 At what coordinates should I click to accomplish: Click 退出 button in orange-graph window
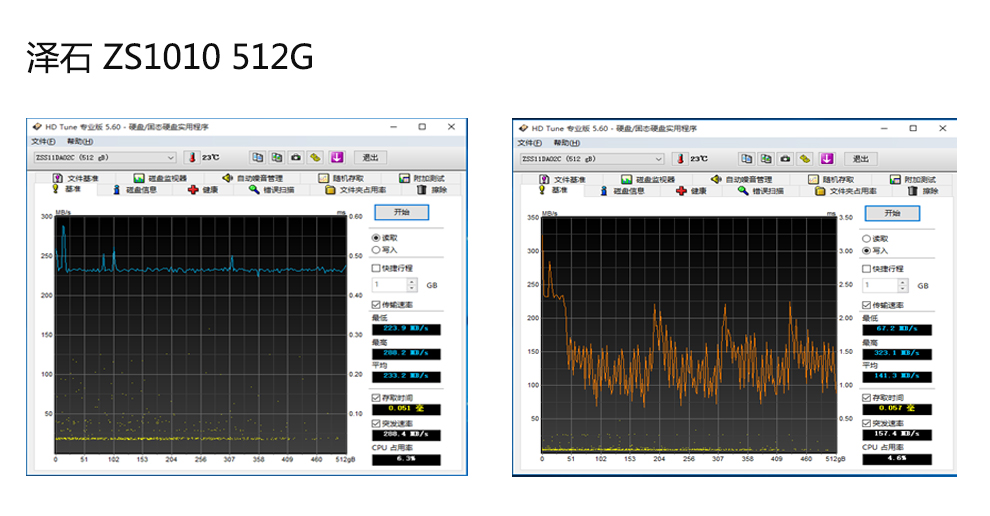click(861, 159)
